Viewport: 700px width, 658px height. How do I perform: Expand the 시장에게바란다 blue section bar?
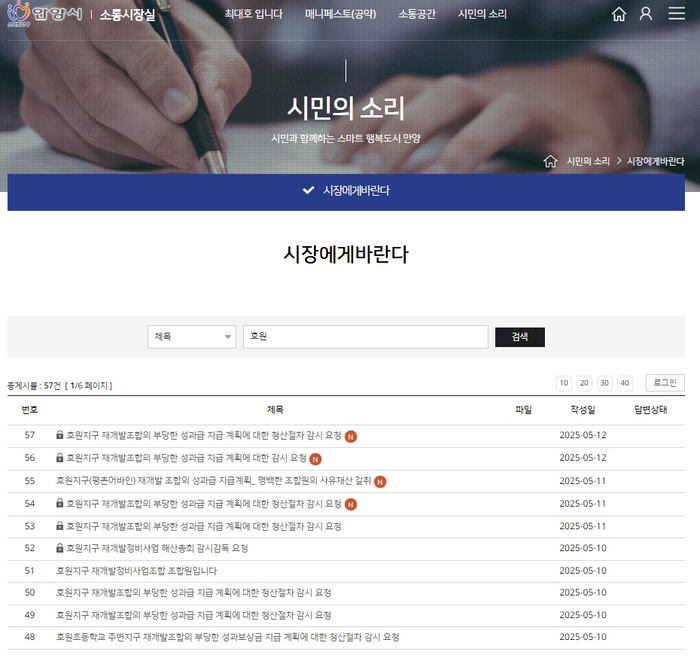pos(346,190)
